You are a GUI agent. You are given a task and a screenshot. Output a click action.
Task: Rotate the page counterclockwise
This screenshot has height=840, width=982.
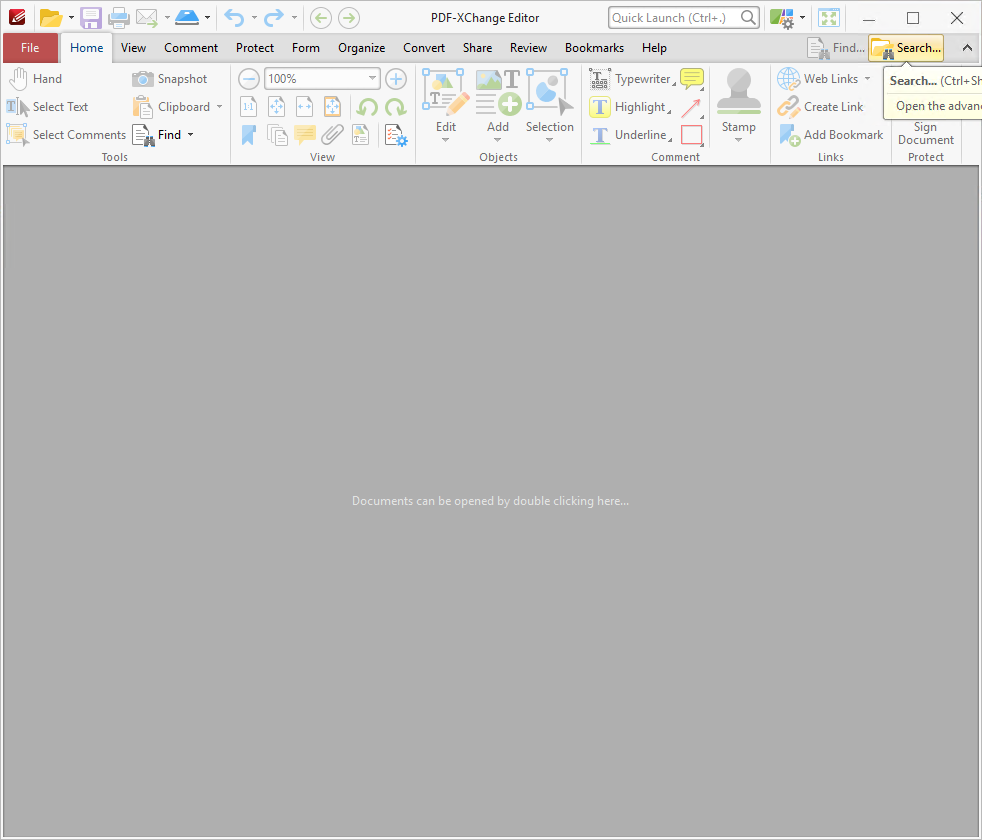click(367, 107)
